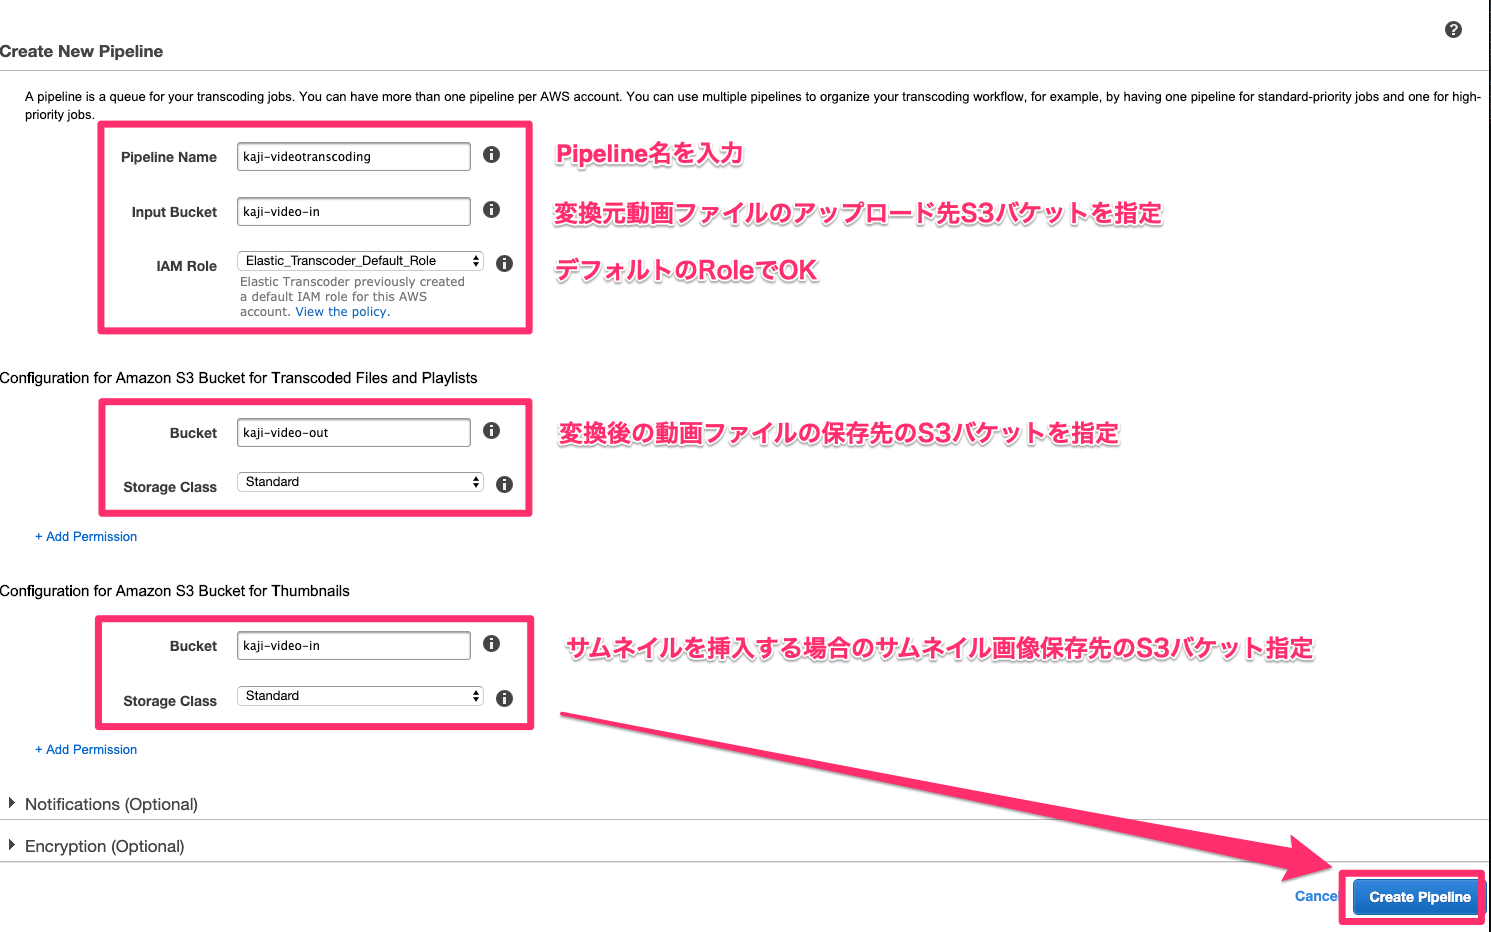Select the Thumbnails Bucket input field
The height and width of the screenshot is (932, 1491).
click(x=353, y=645)
